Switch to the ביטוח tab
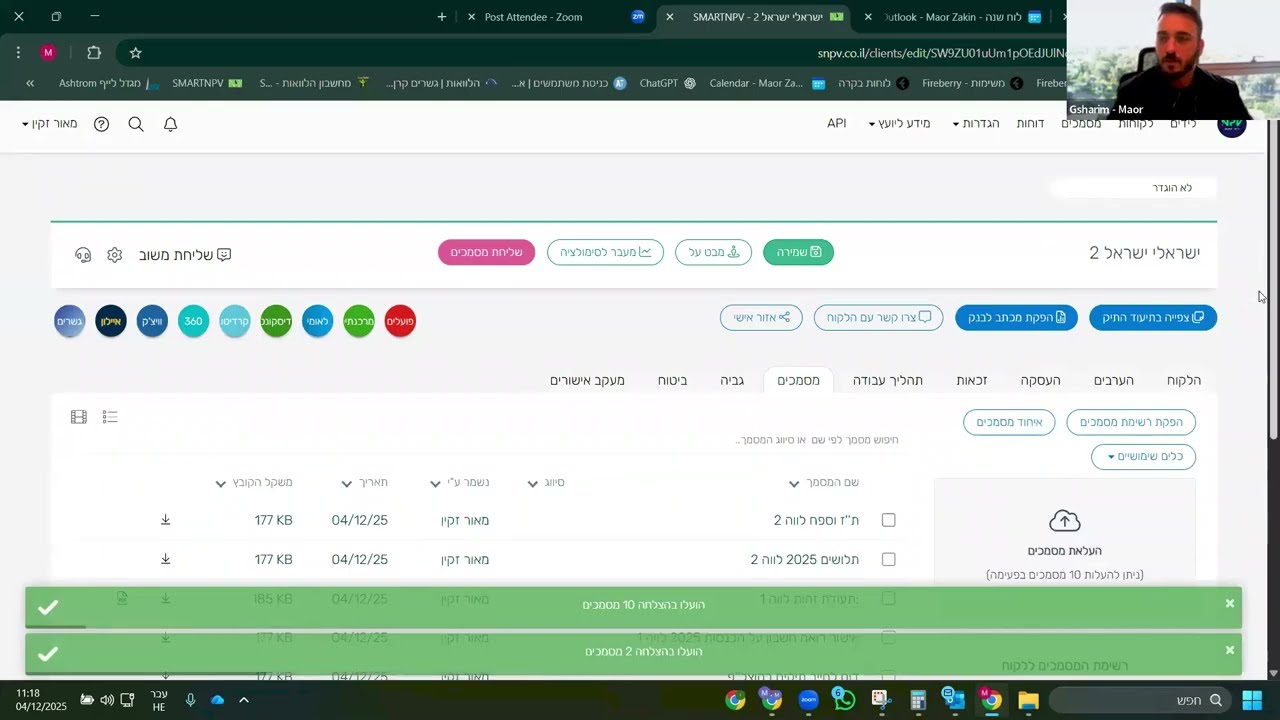The height and width of the screenshot is (720, 1280). pyautogui.click(x=672, y=380)
